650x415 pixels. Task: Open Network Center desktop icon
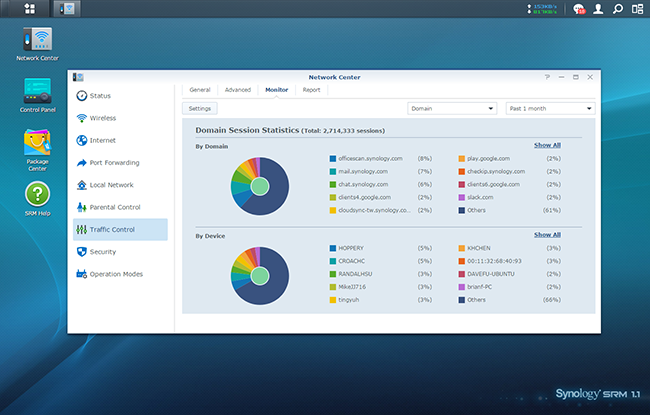(x=37, y=40)
